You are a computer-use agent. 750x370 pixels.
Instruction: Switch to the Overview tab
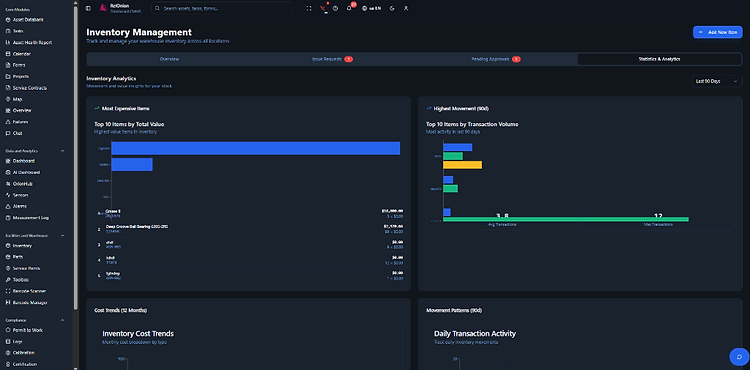point(169,59)
